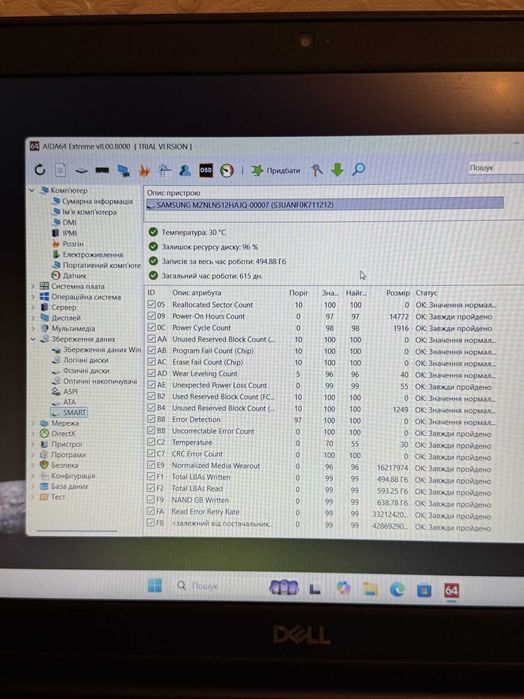Image resolution: width=524 pixels, height=699 pixels.
Task: Sort by Статус column header
Action: (x=426, y=293)
